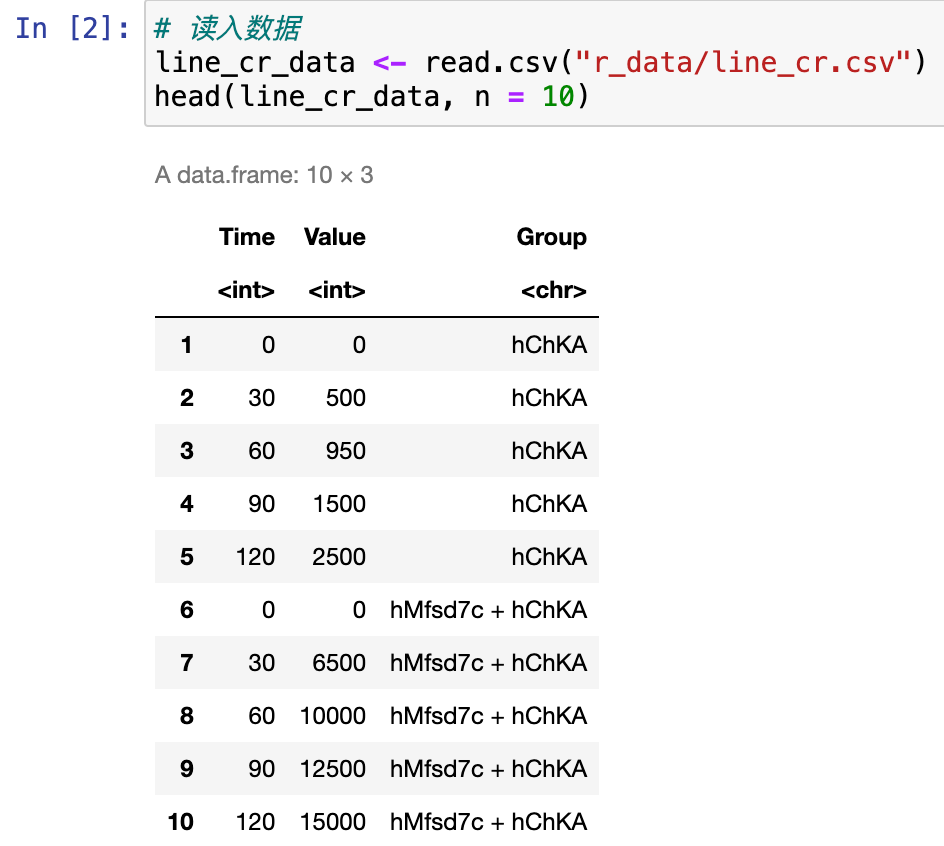944x846 pixels.
Task: Click the '<int>' type label under Value
Action: [x=337, y=290]
